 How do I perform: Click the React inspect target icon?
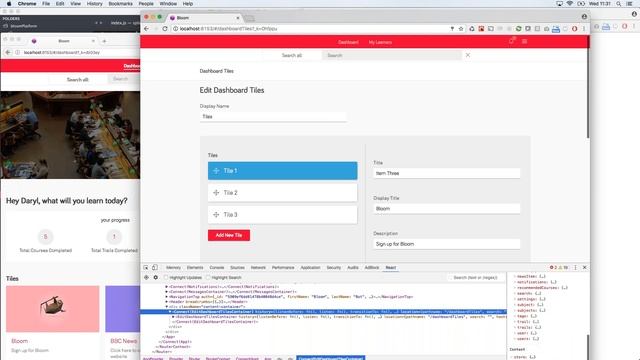point(146,278)
